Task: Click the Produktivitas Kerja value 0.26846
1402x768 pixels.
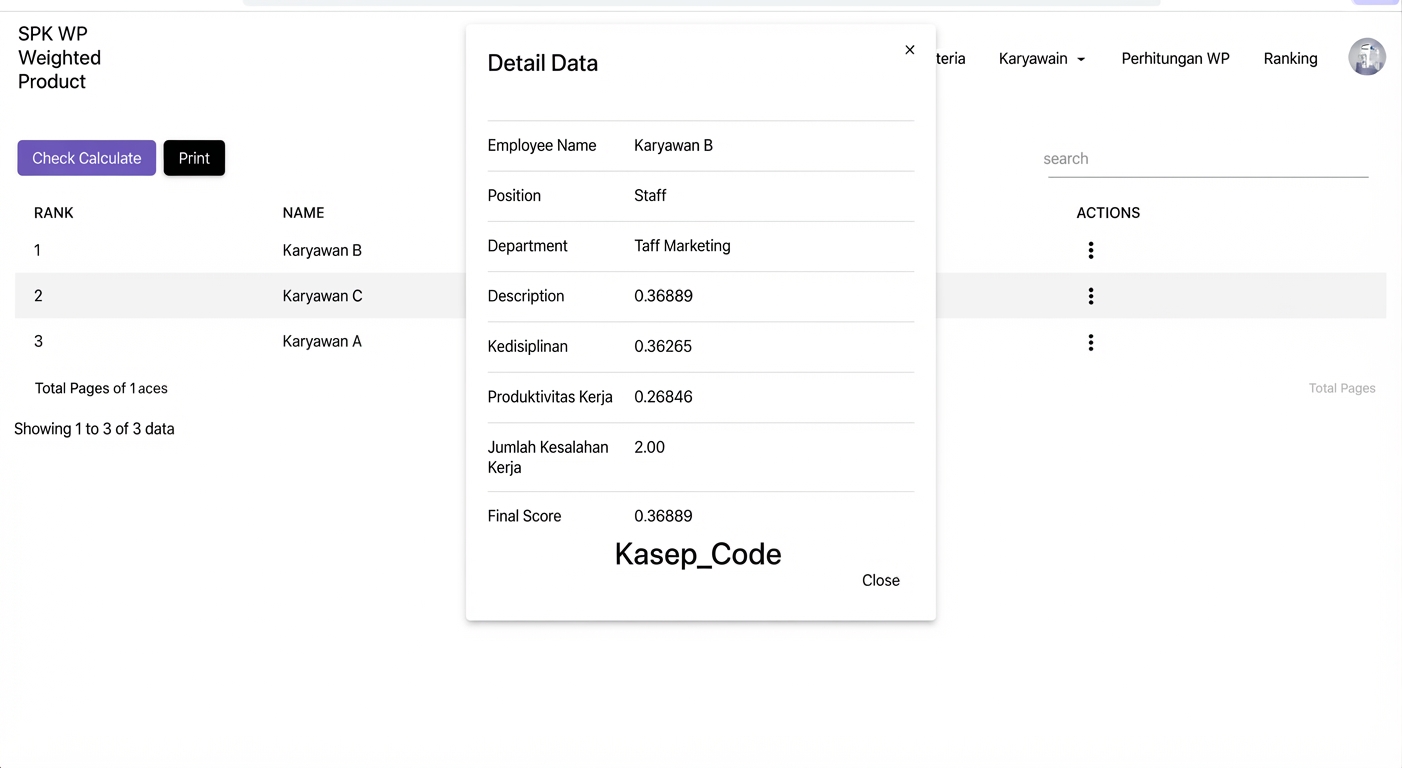Action: [663, 397]
